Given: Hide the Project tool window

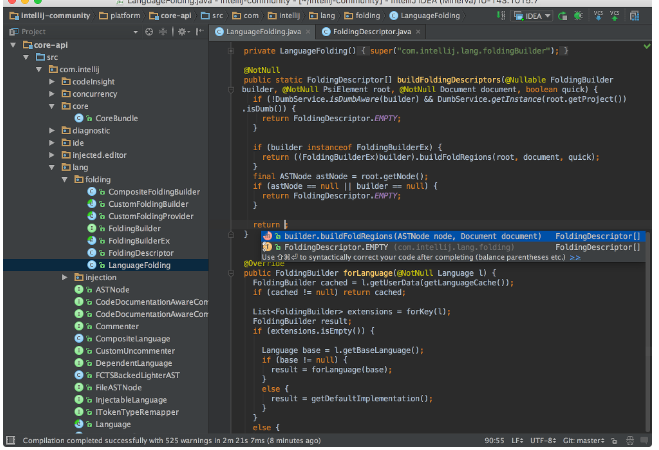Looking at the screenshot, I should [199, 32].
